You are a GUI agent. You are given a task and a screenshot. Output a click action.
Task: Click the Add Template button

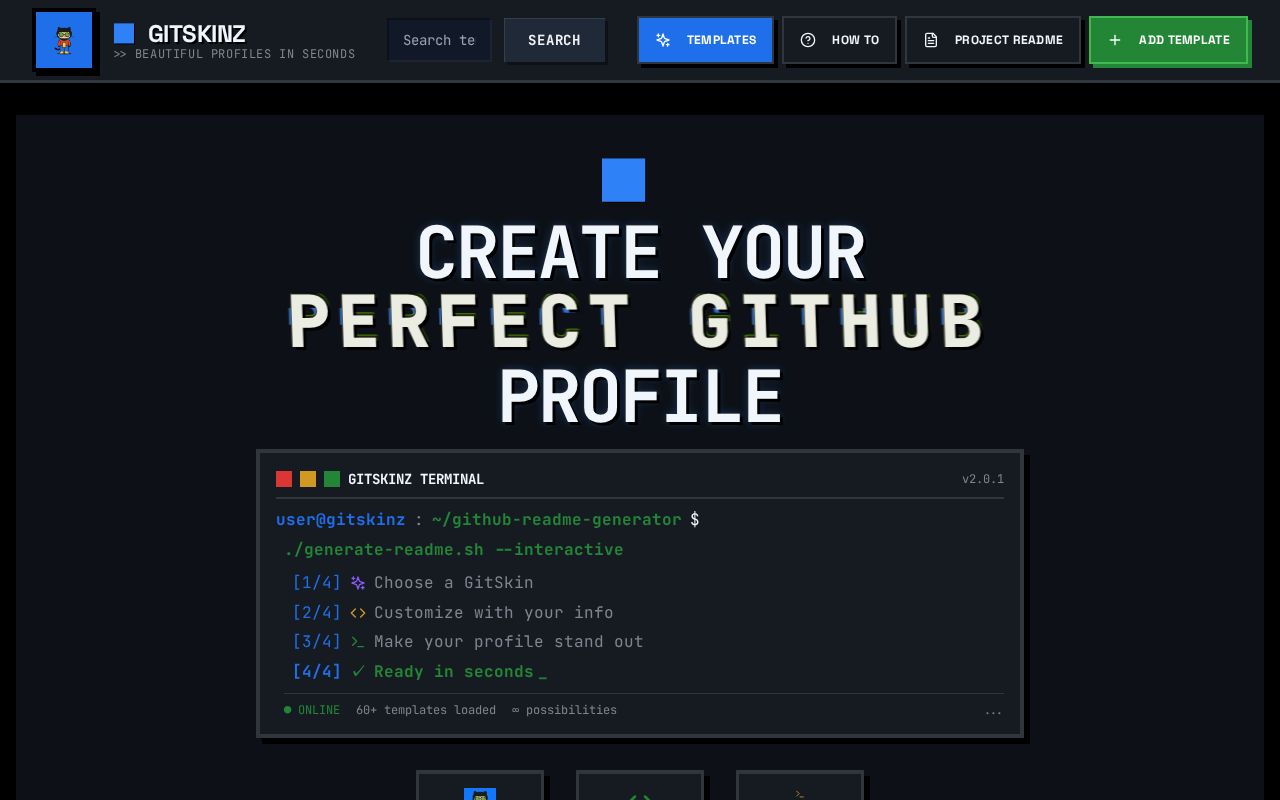[1168, 40]
